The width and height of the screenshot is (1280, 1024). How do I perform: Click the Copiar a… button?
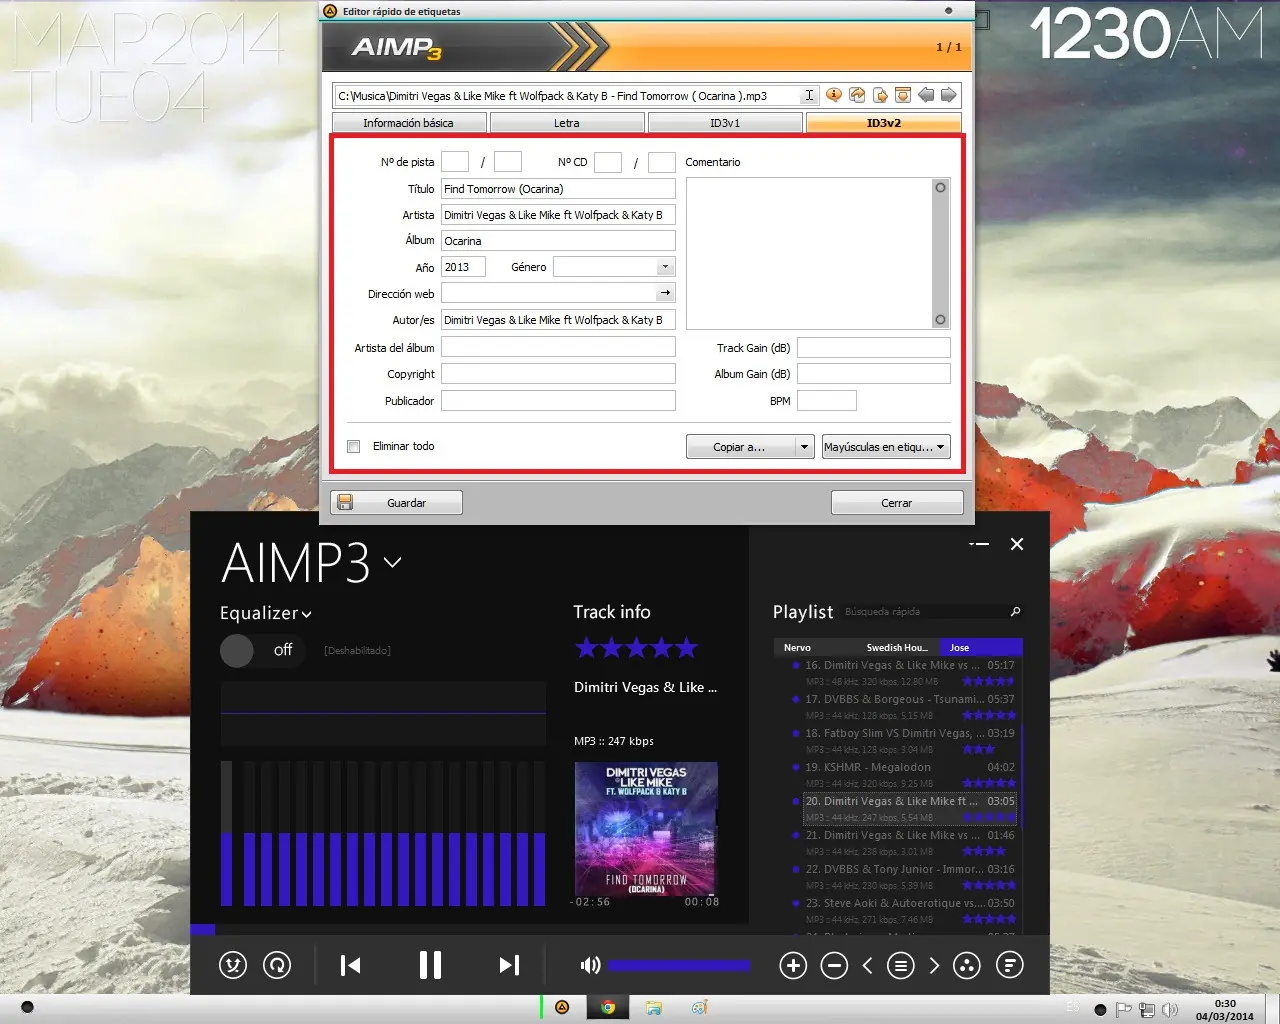[x=740, y=447]
